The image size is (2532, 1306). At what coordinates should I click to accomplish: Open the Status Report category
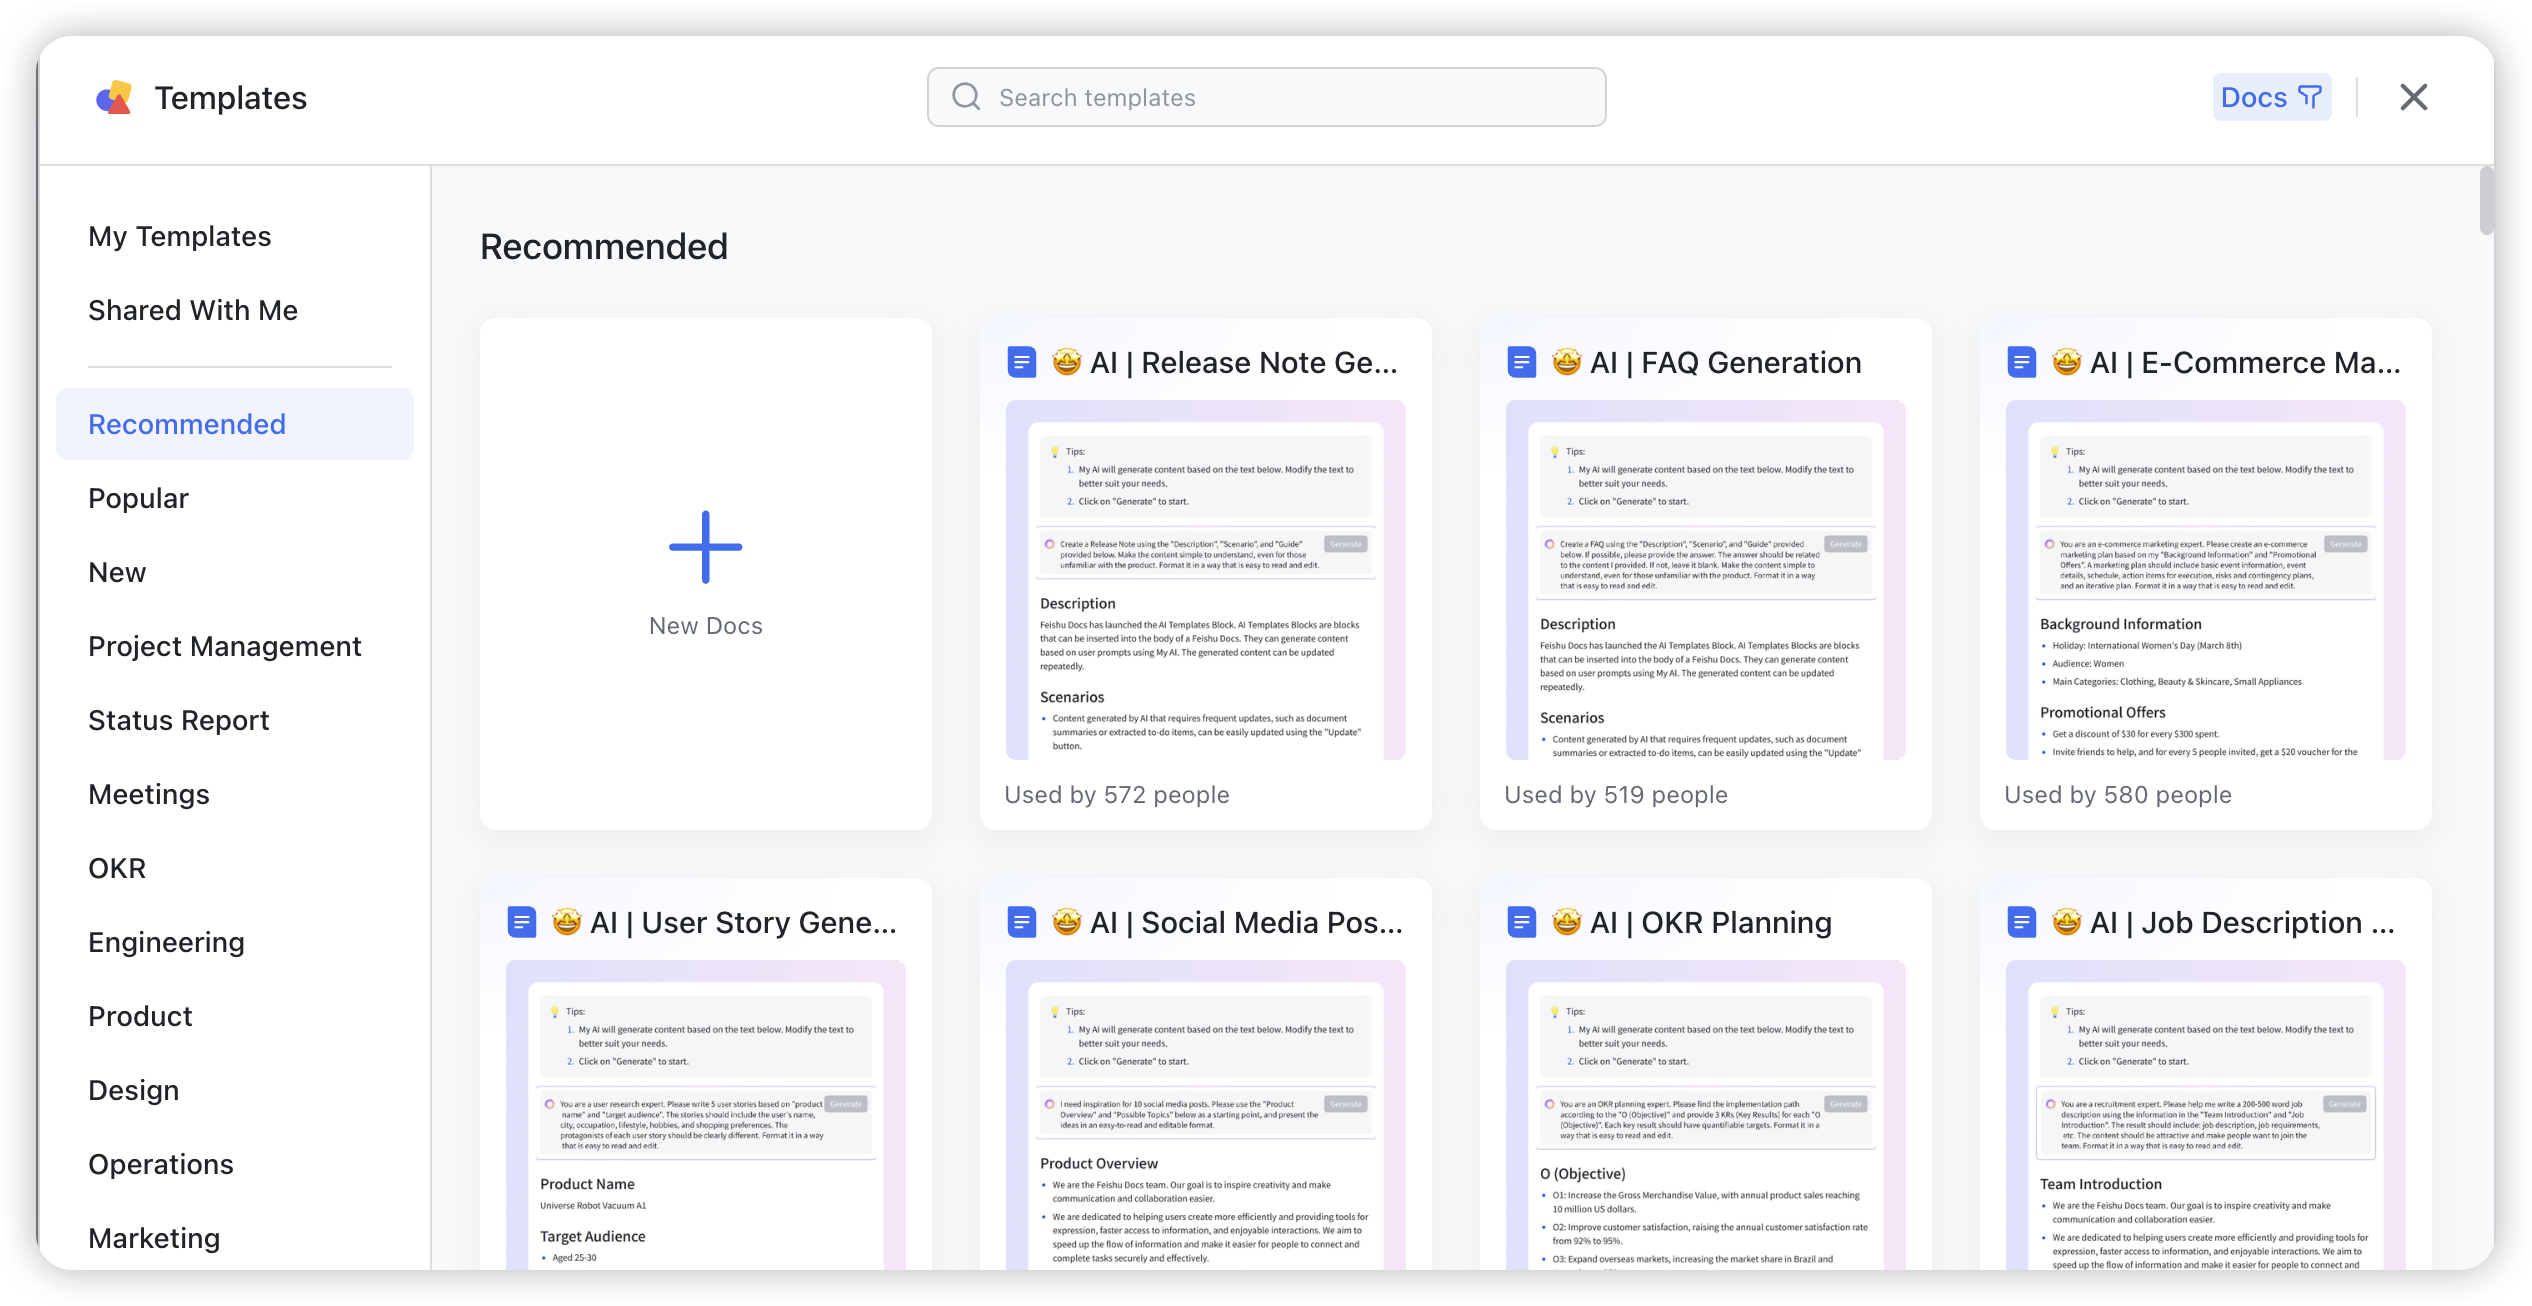tap(178, 720)
